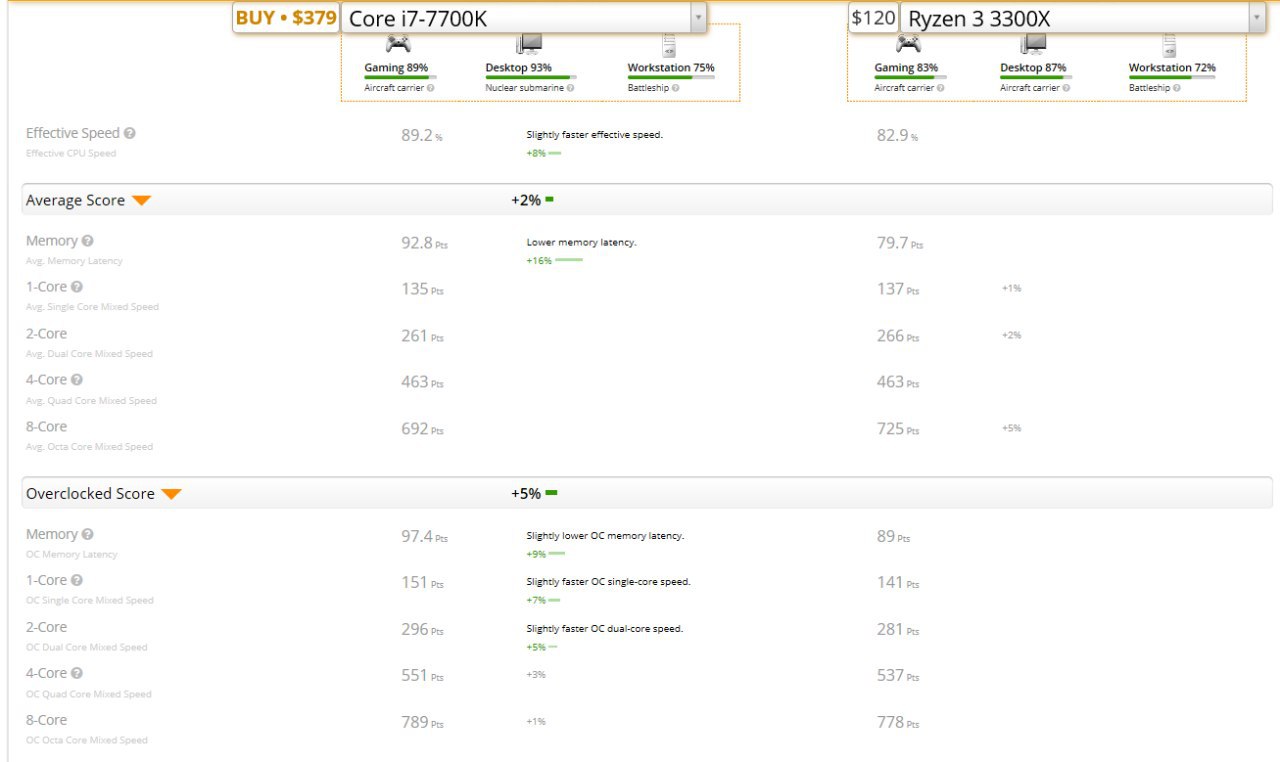Click the +16% memory latency bar

click(x=568, y=260)
